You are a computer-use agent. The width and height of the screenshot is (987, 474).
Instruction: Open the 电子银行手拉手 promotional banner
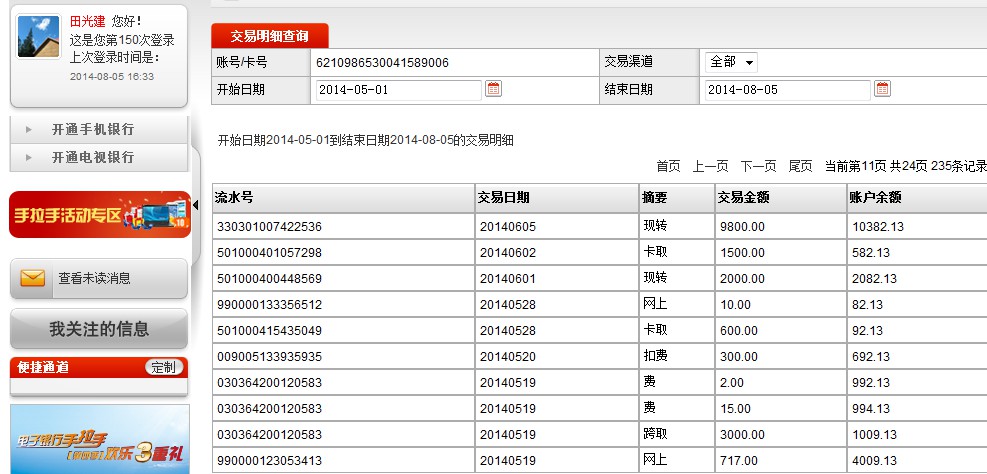(x=99, y=440)
